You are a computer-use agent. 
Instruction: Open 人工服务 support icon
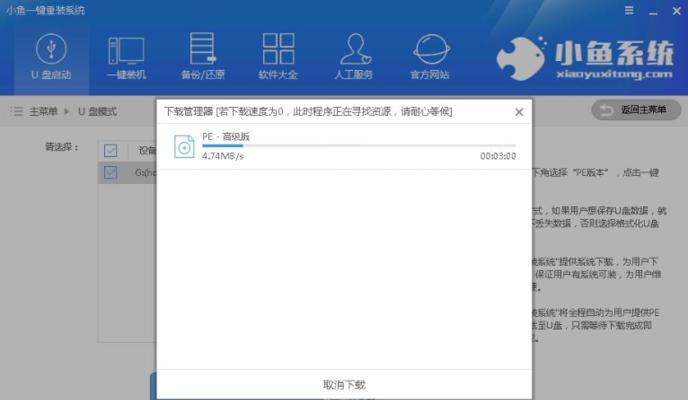coord(355,49)
